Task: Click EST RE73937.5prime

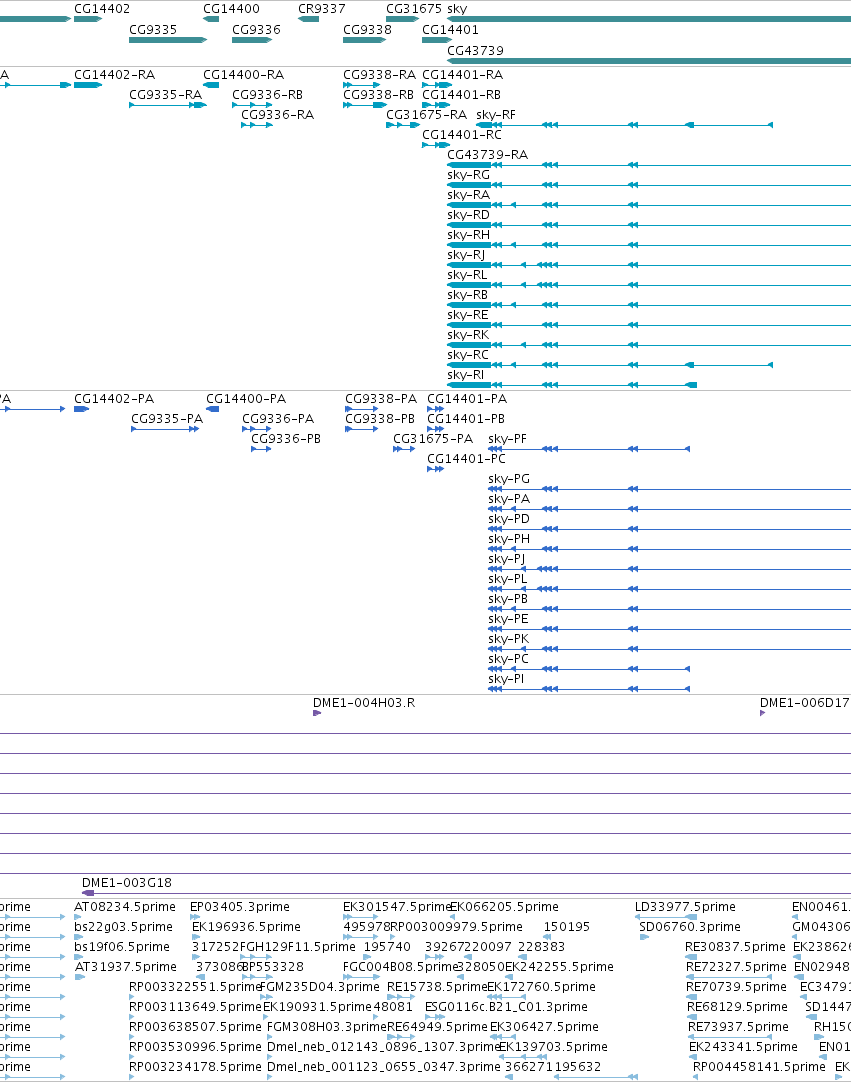Action: tap(738, 1027)
